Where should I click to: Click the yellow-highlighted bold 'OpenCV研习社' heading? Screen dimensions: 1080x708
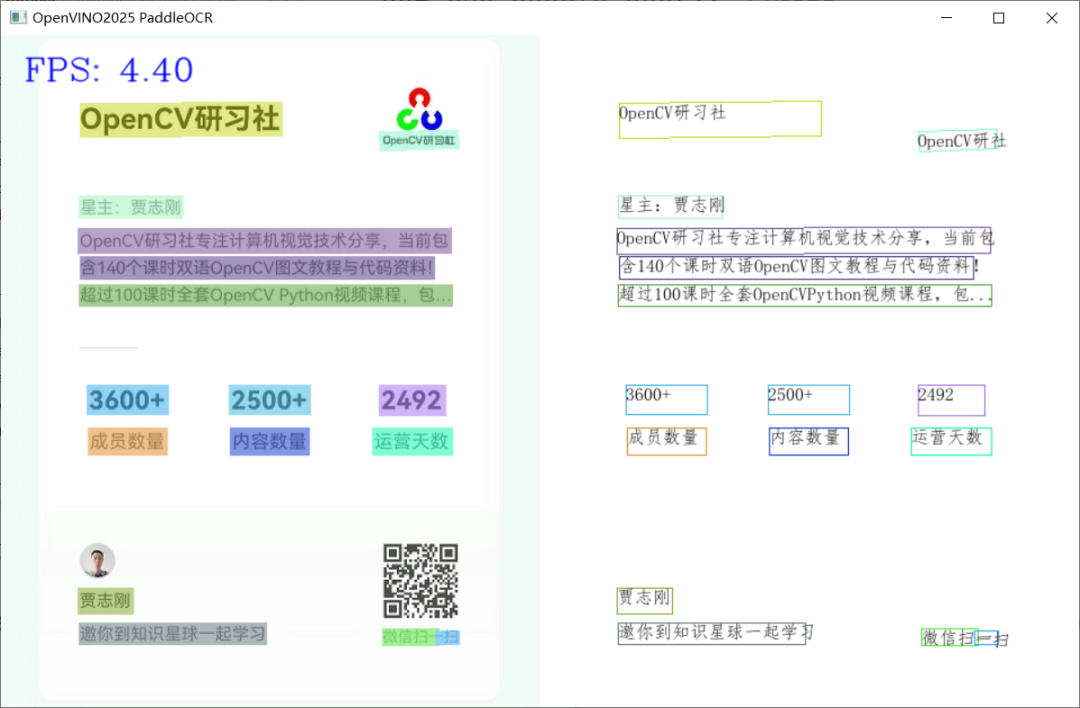[180, 119]
